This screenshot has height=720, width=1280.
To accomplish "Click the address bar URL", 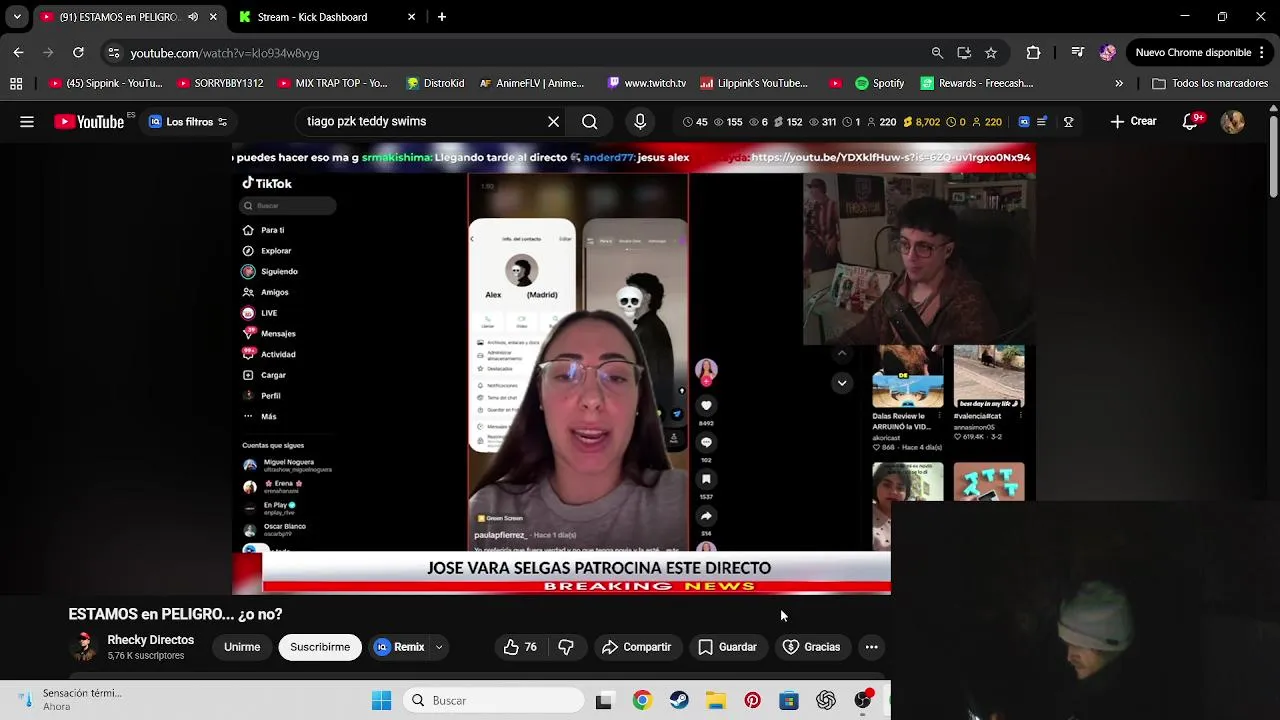I will tap(225, 53).
